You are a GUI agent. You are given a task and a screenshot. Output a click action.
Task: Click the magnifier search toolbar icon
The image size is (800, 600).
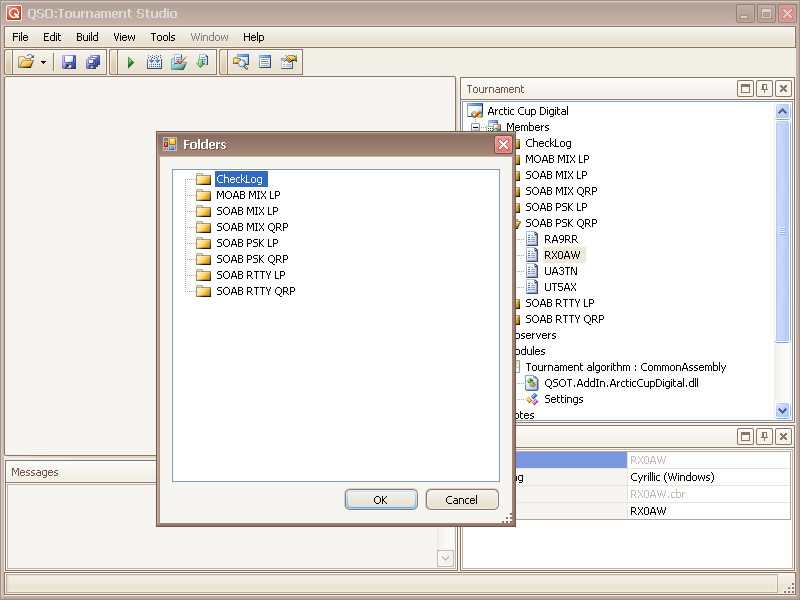tap(241, 62)
